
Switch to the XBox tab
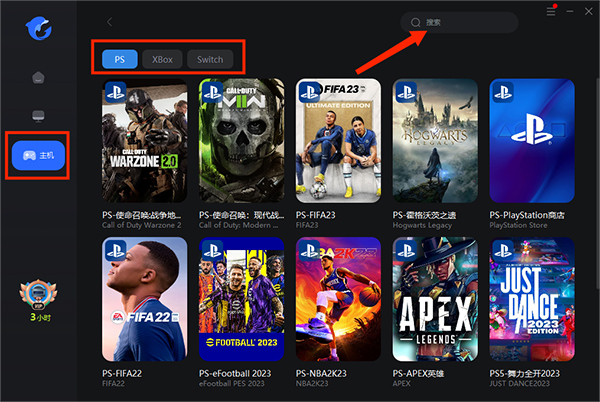tap(162, 59)
